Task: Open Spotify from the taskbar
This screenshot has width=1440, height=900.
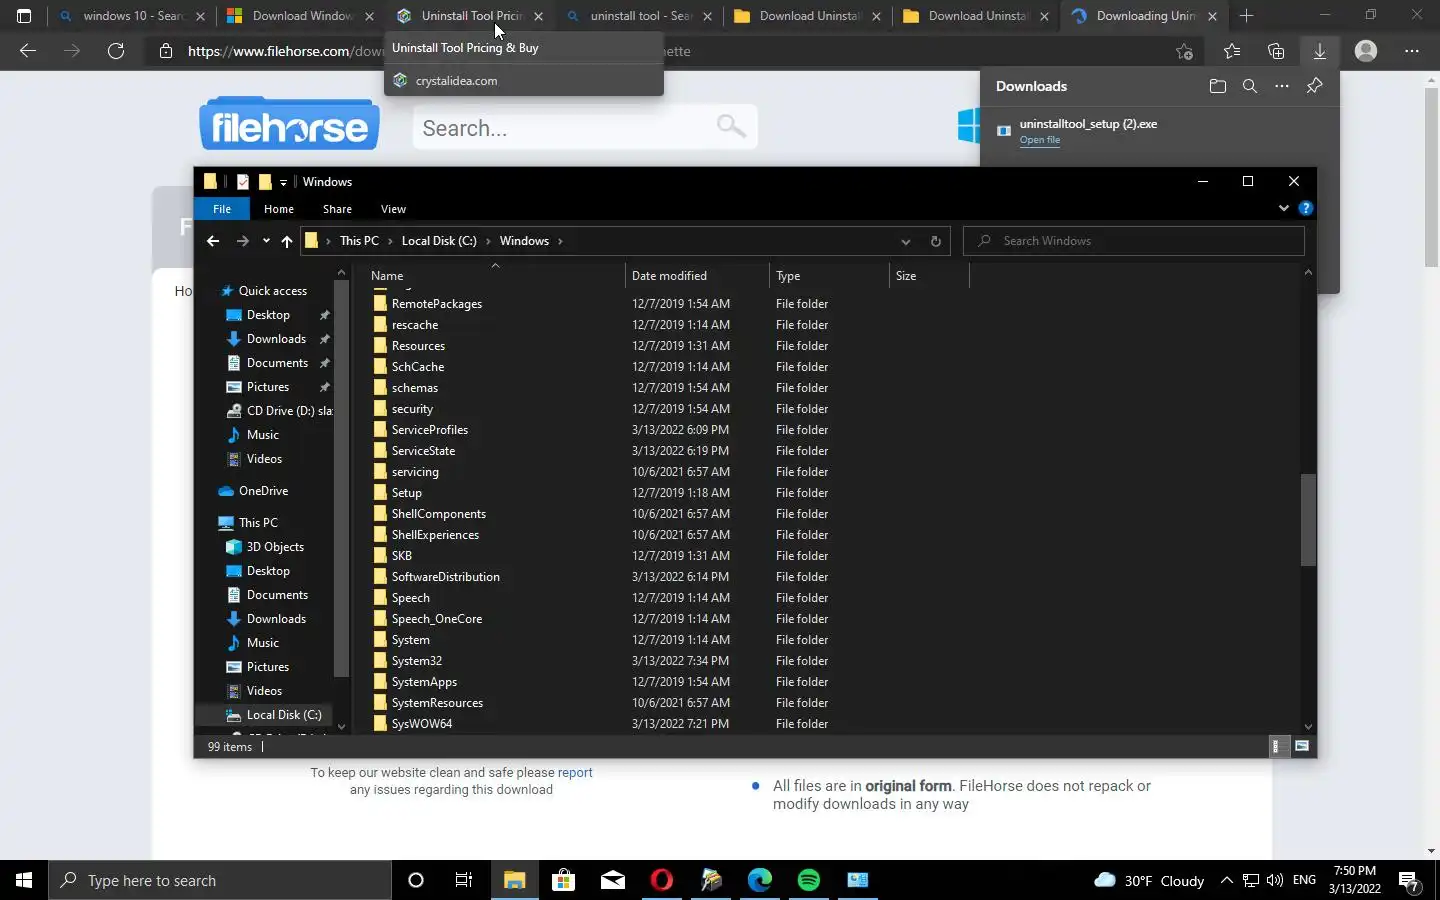Action: tap(809, 880)
